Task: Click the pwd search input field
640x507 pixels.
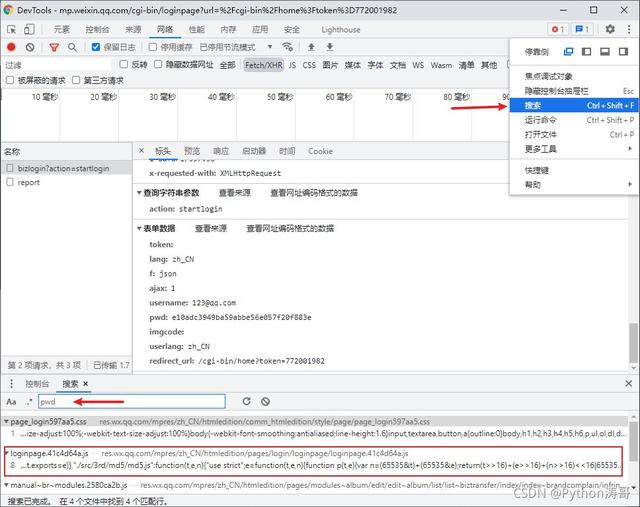Action: tap(132, 402)
